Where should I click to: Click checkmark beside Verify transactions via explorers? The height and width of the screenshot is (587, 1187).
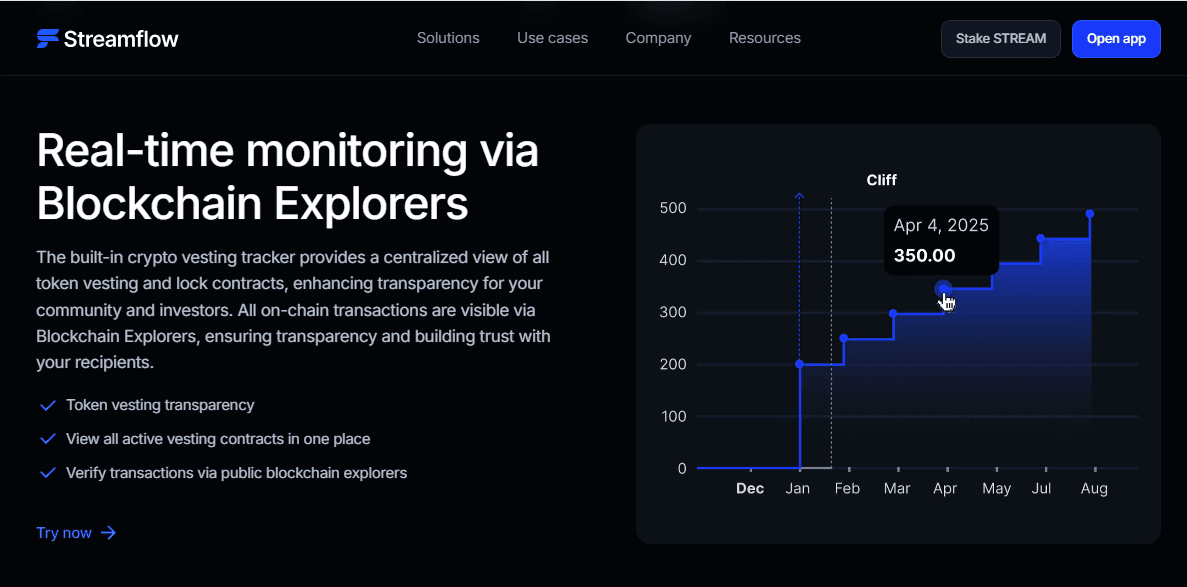(x=48, y=473)
